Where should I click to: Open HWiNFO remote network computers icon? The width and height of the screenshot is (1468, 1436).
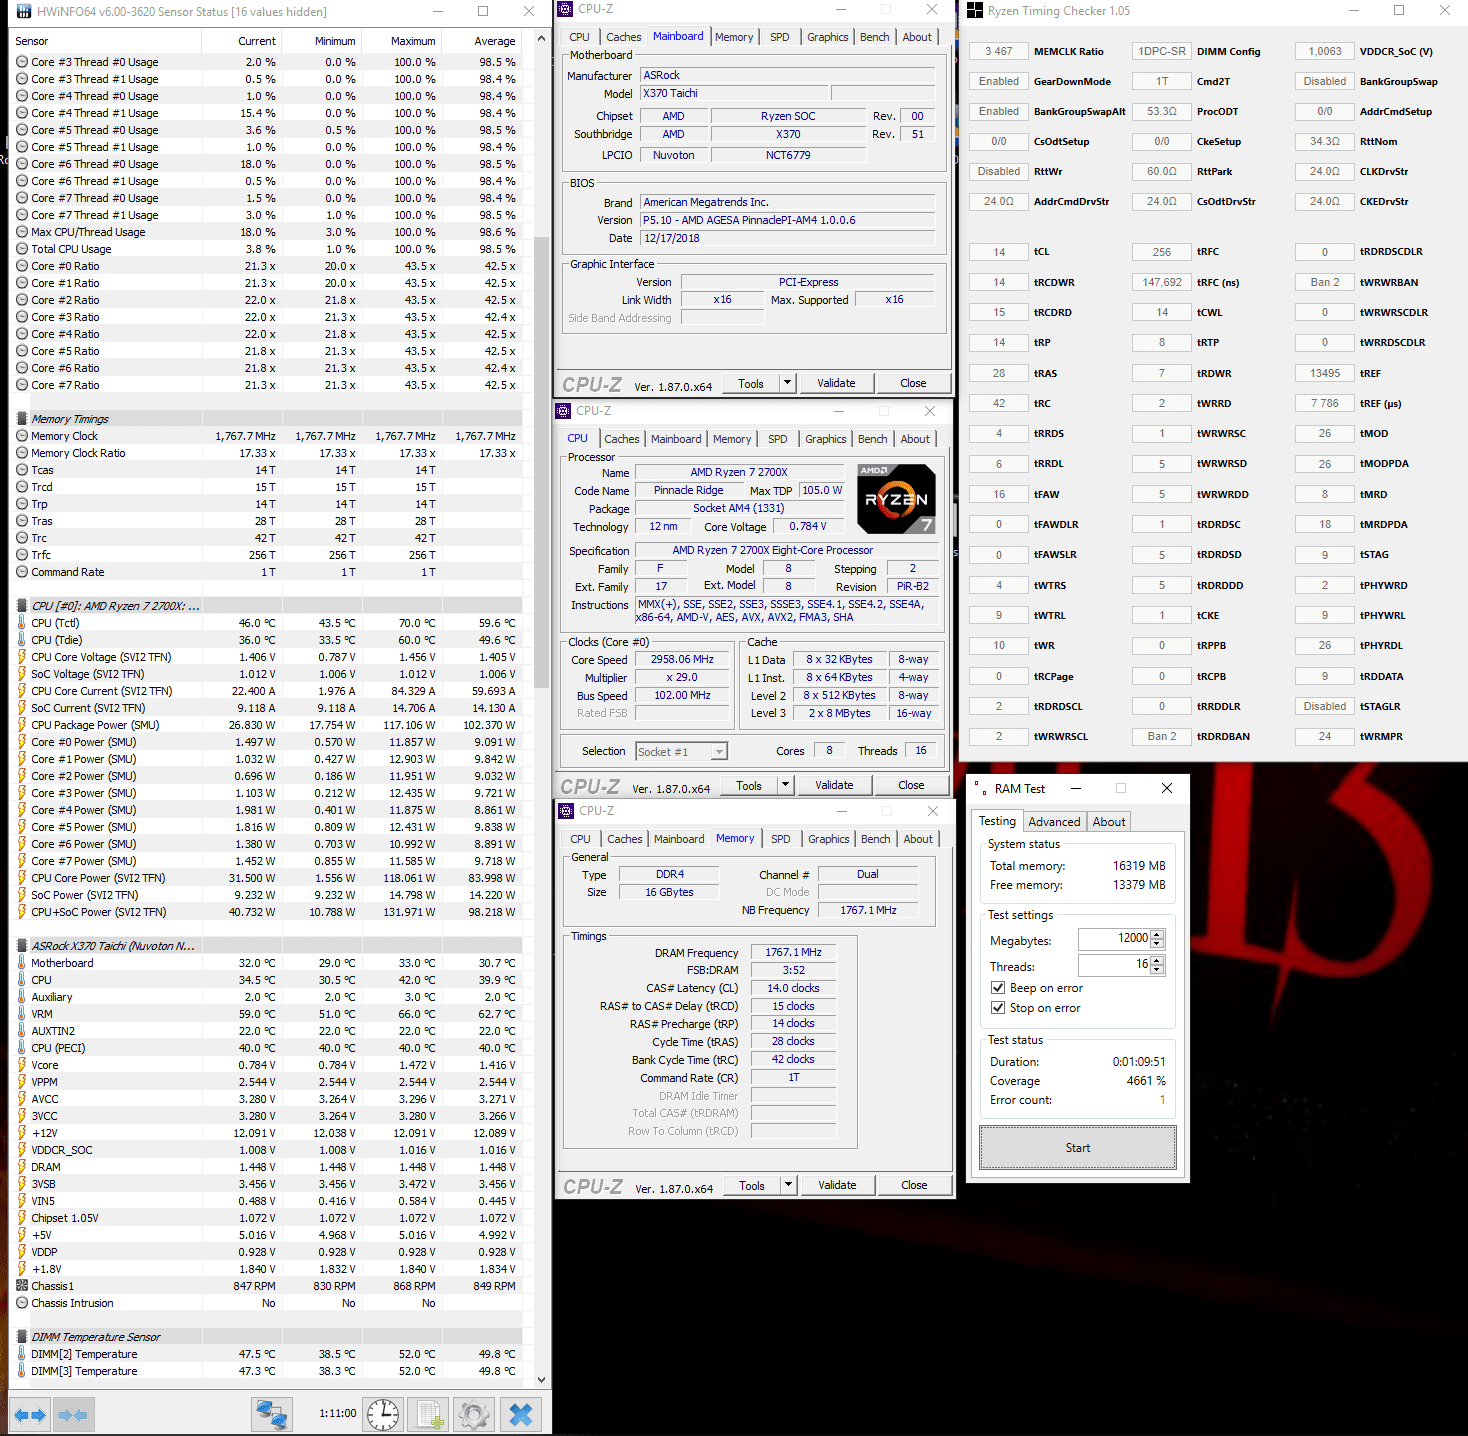(x=271, y=1414)
